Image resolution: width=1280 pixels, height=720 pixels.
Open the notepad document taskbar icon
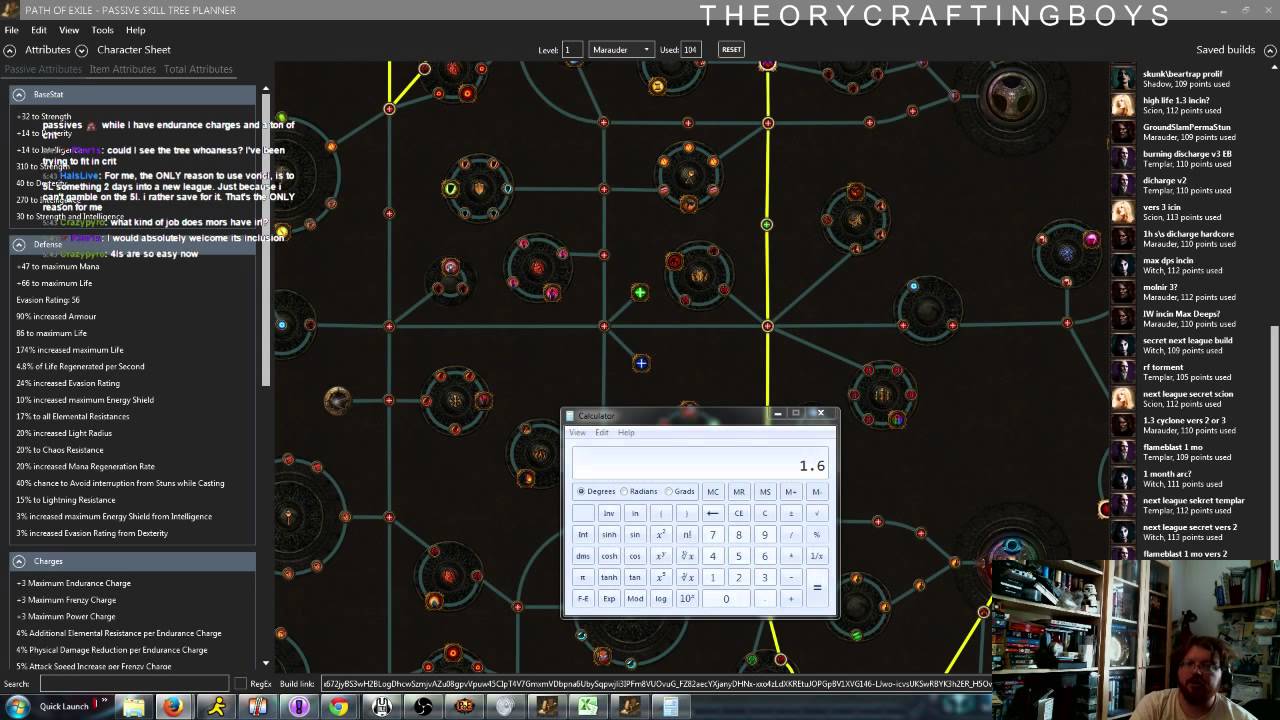pyautogui.click(x=670, y=706)
